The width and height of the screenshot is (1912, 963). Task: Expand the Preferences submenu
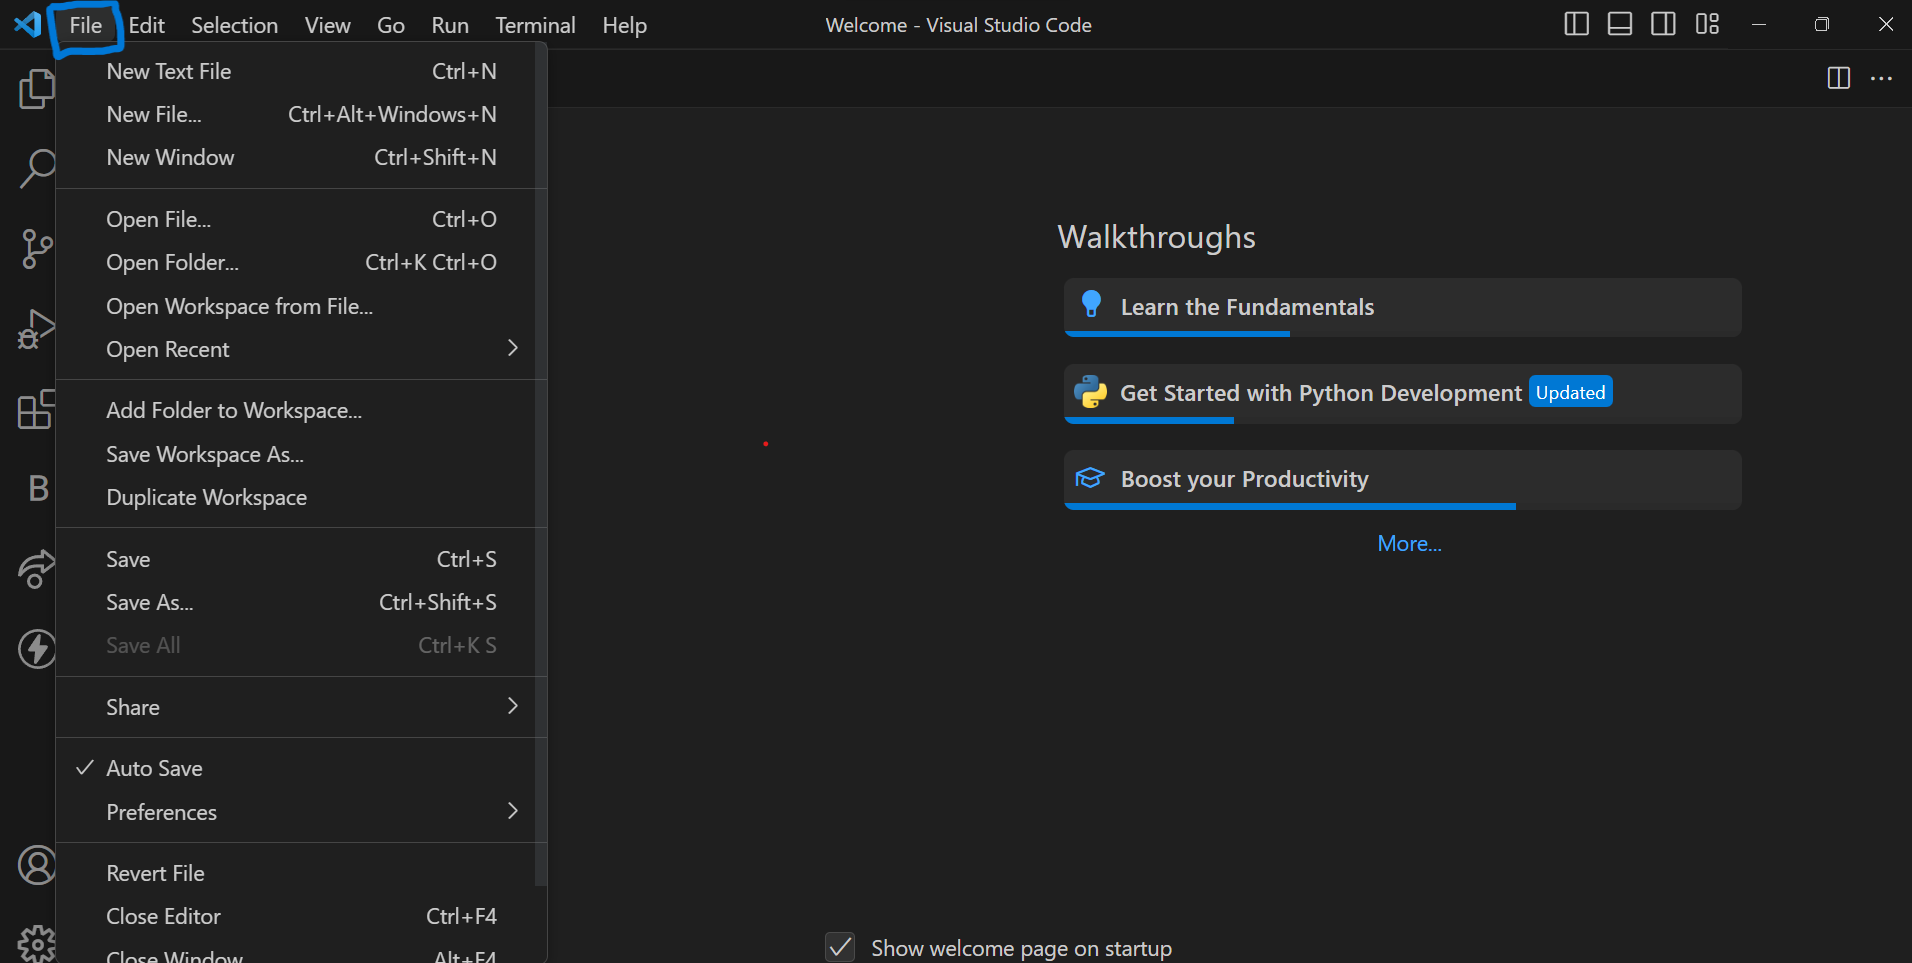pos(301,812)
